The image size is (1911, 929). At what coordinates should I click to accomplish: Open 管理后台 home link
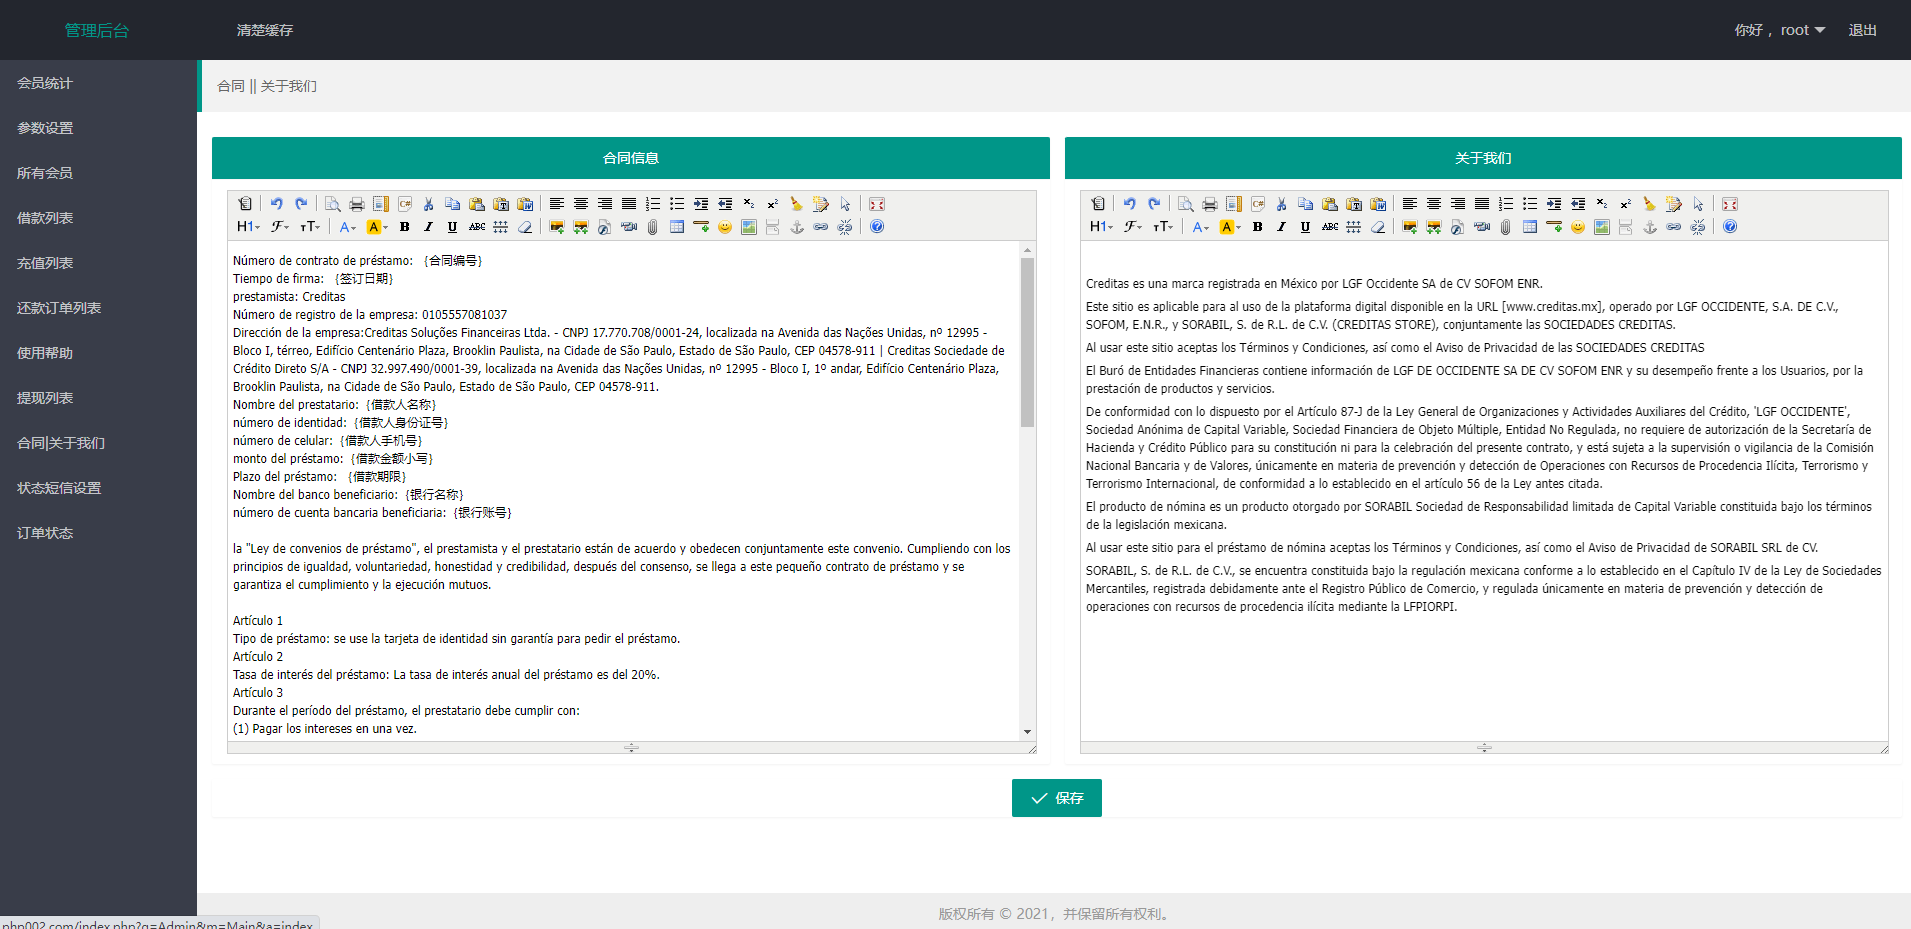(97, 30)
